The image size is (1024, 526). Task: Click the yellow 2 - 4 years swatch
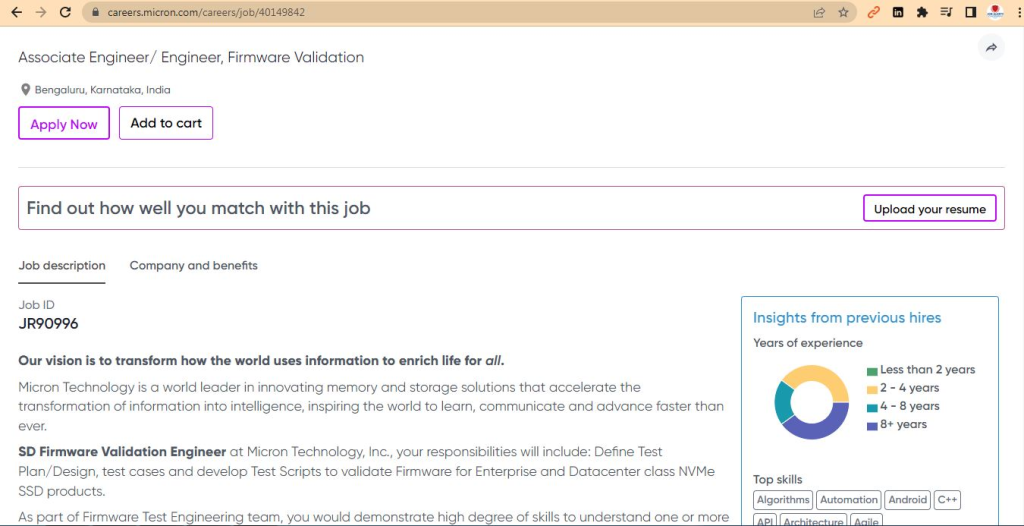(872, 389)
